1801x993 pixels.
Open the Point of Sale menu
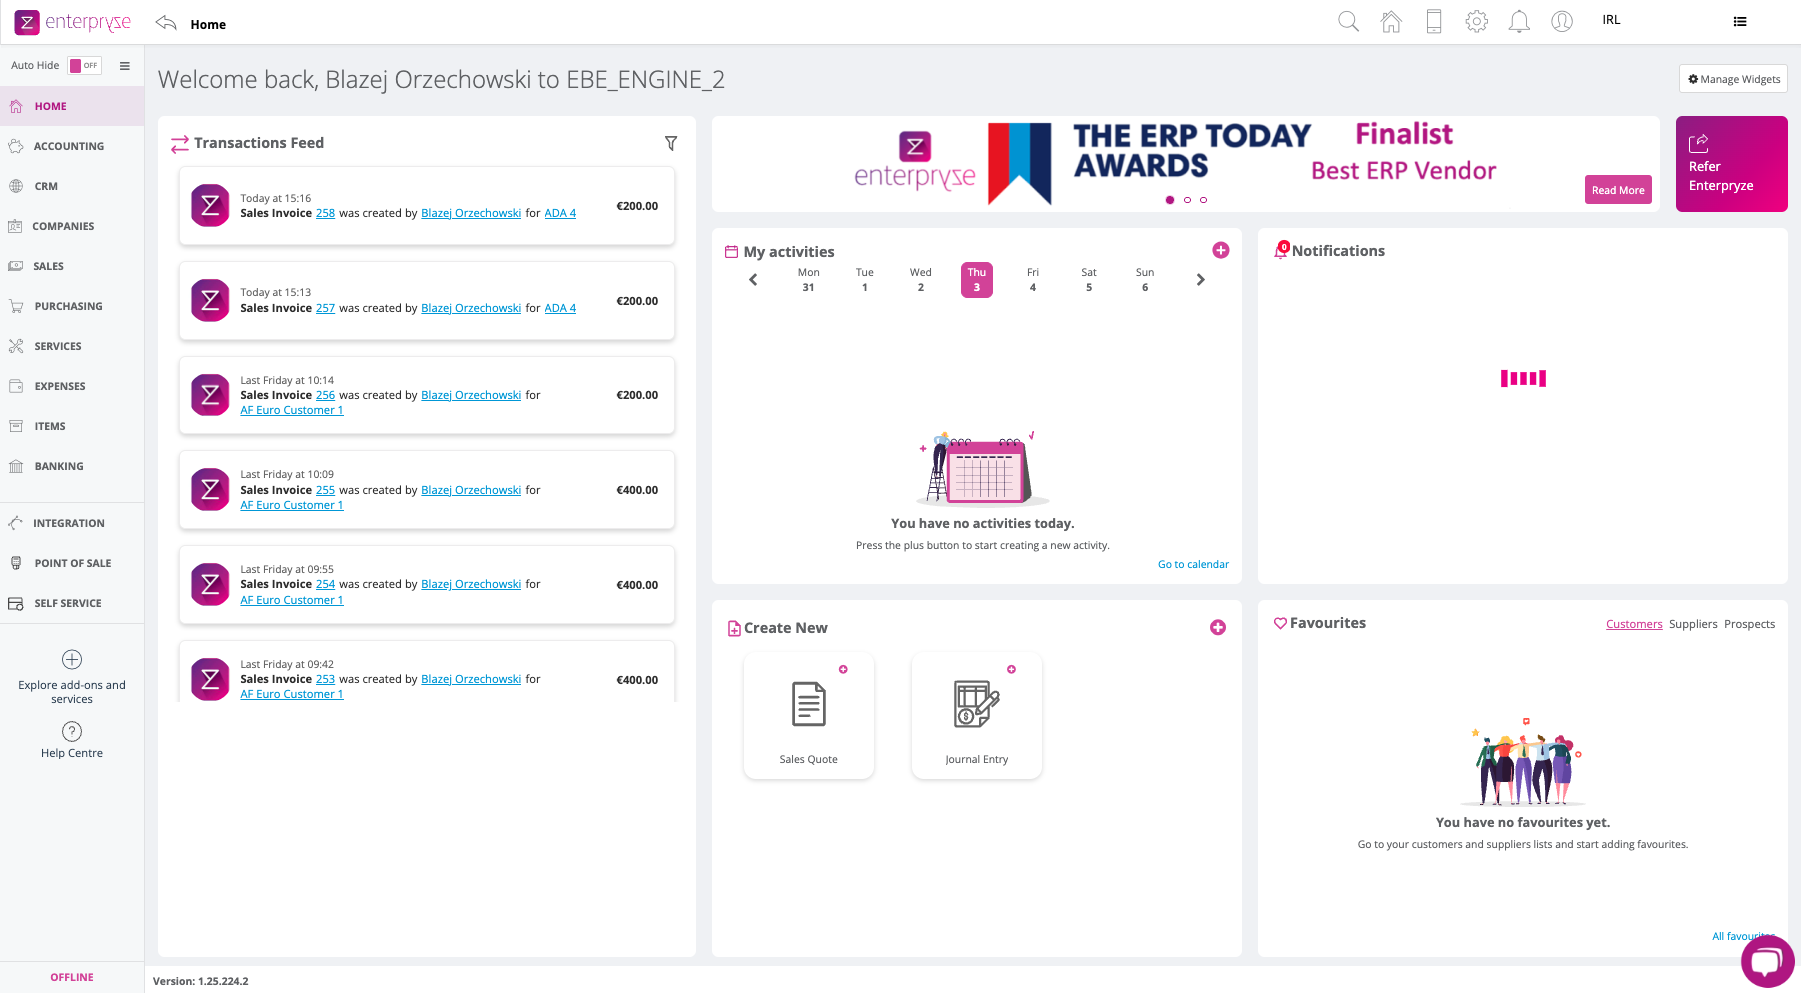pos(72,563)
